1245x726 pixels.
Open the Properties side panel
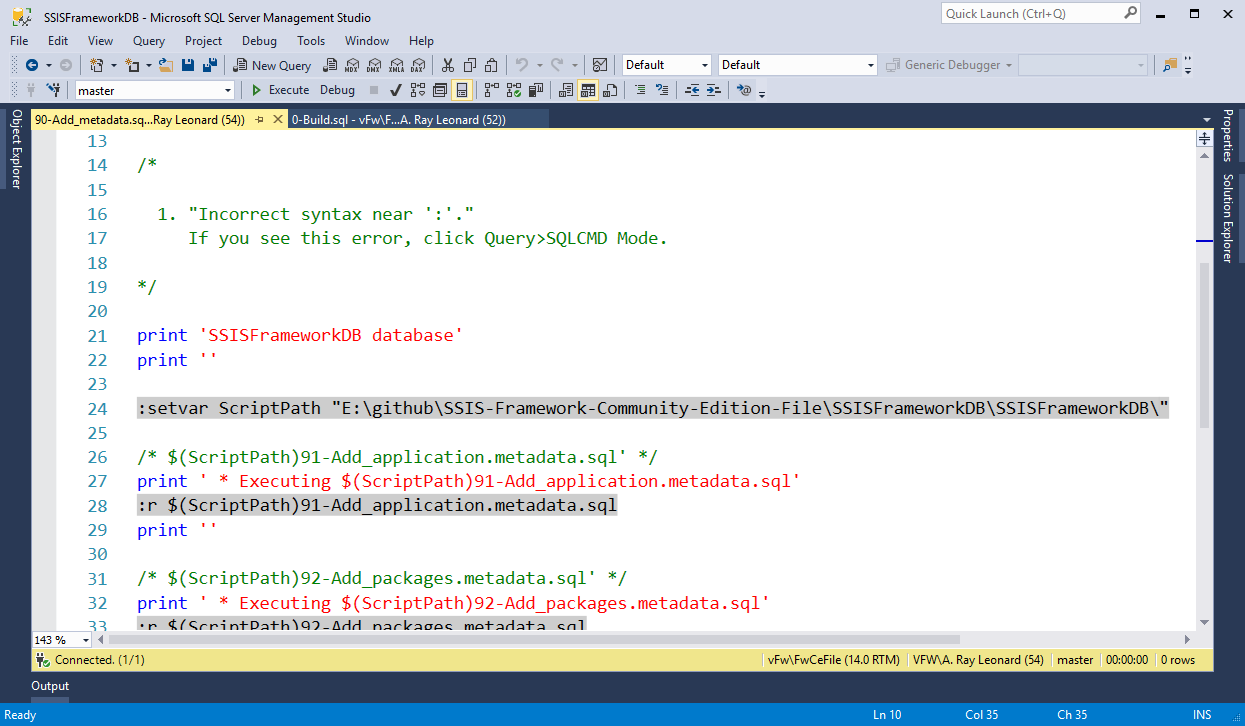(x=1228, y=136)
